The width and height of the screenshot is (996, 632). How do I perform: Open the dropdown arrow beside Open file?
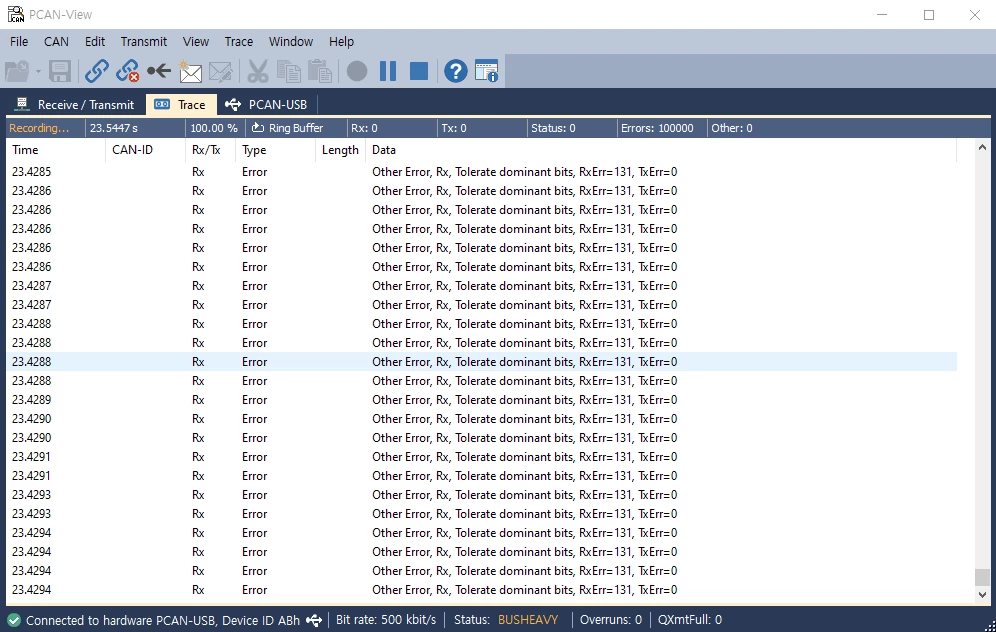38,71
